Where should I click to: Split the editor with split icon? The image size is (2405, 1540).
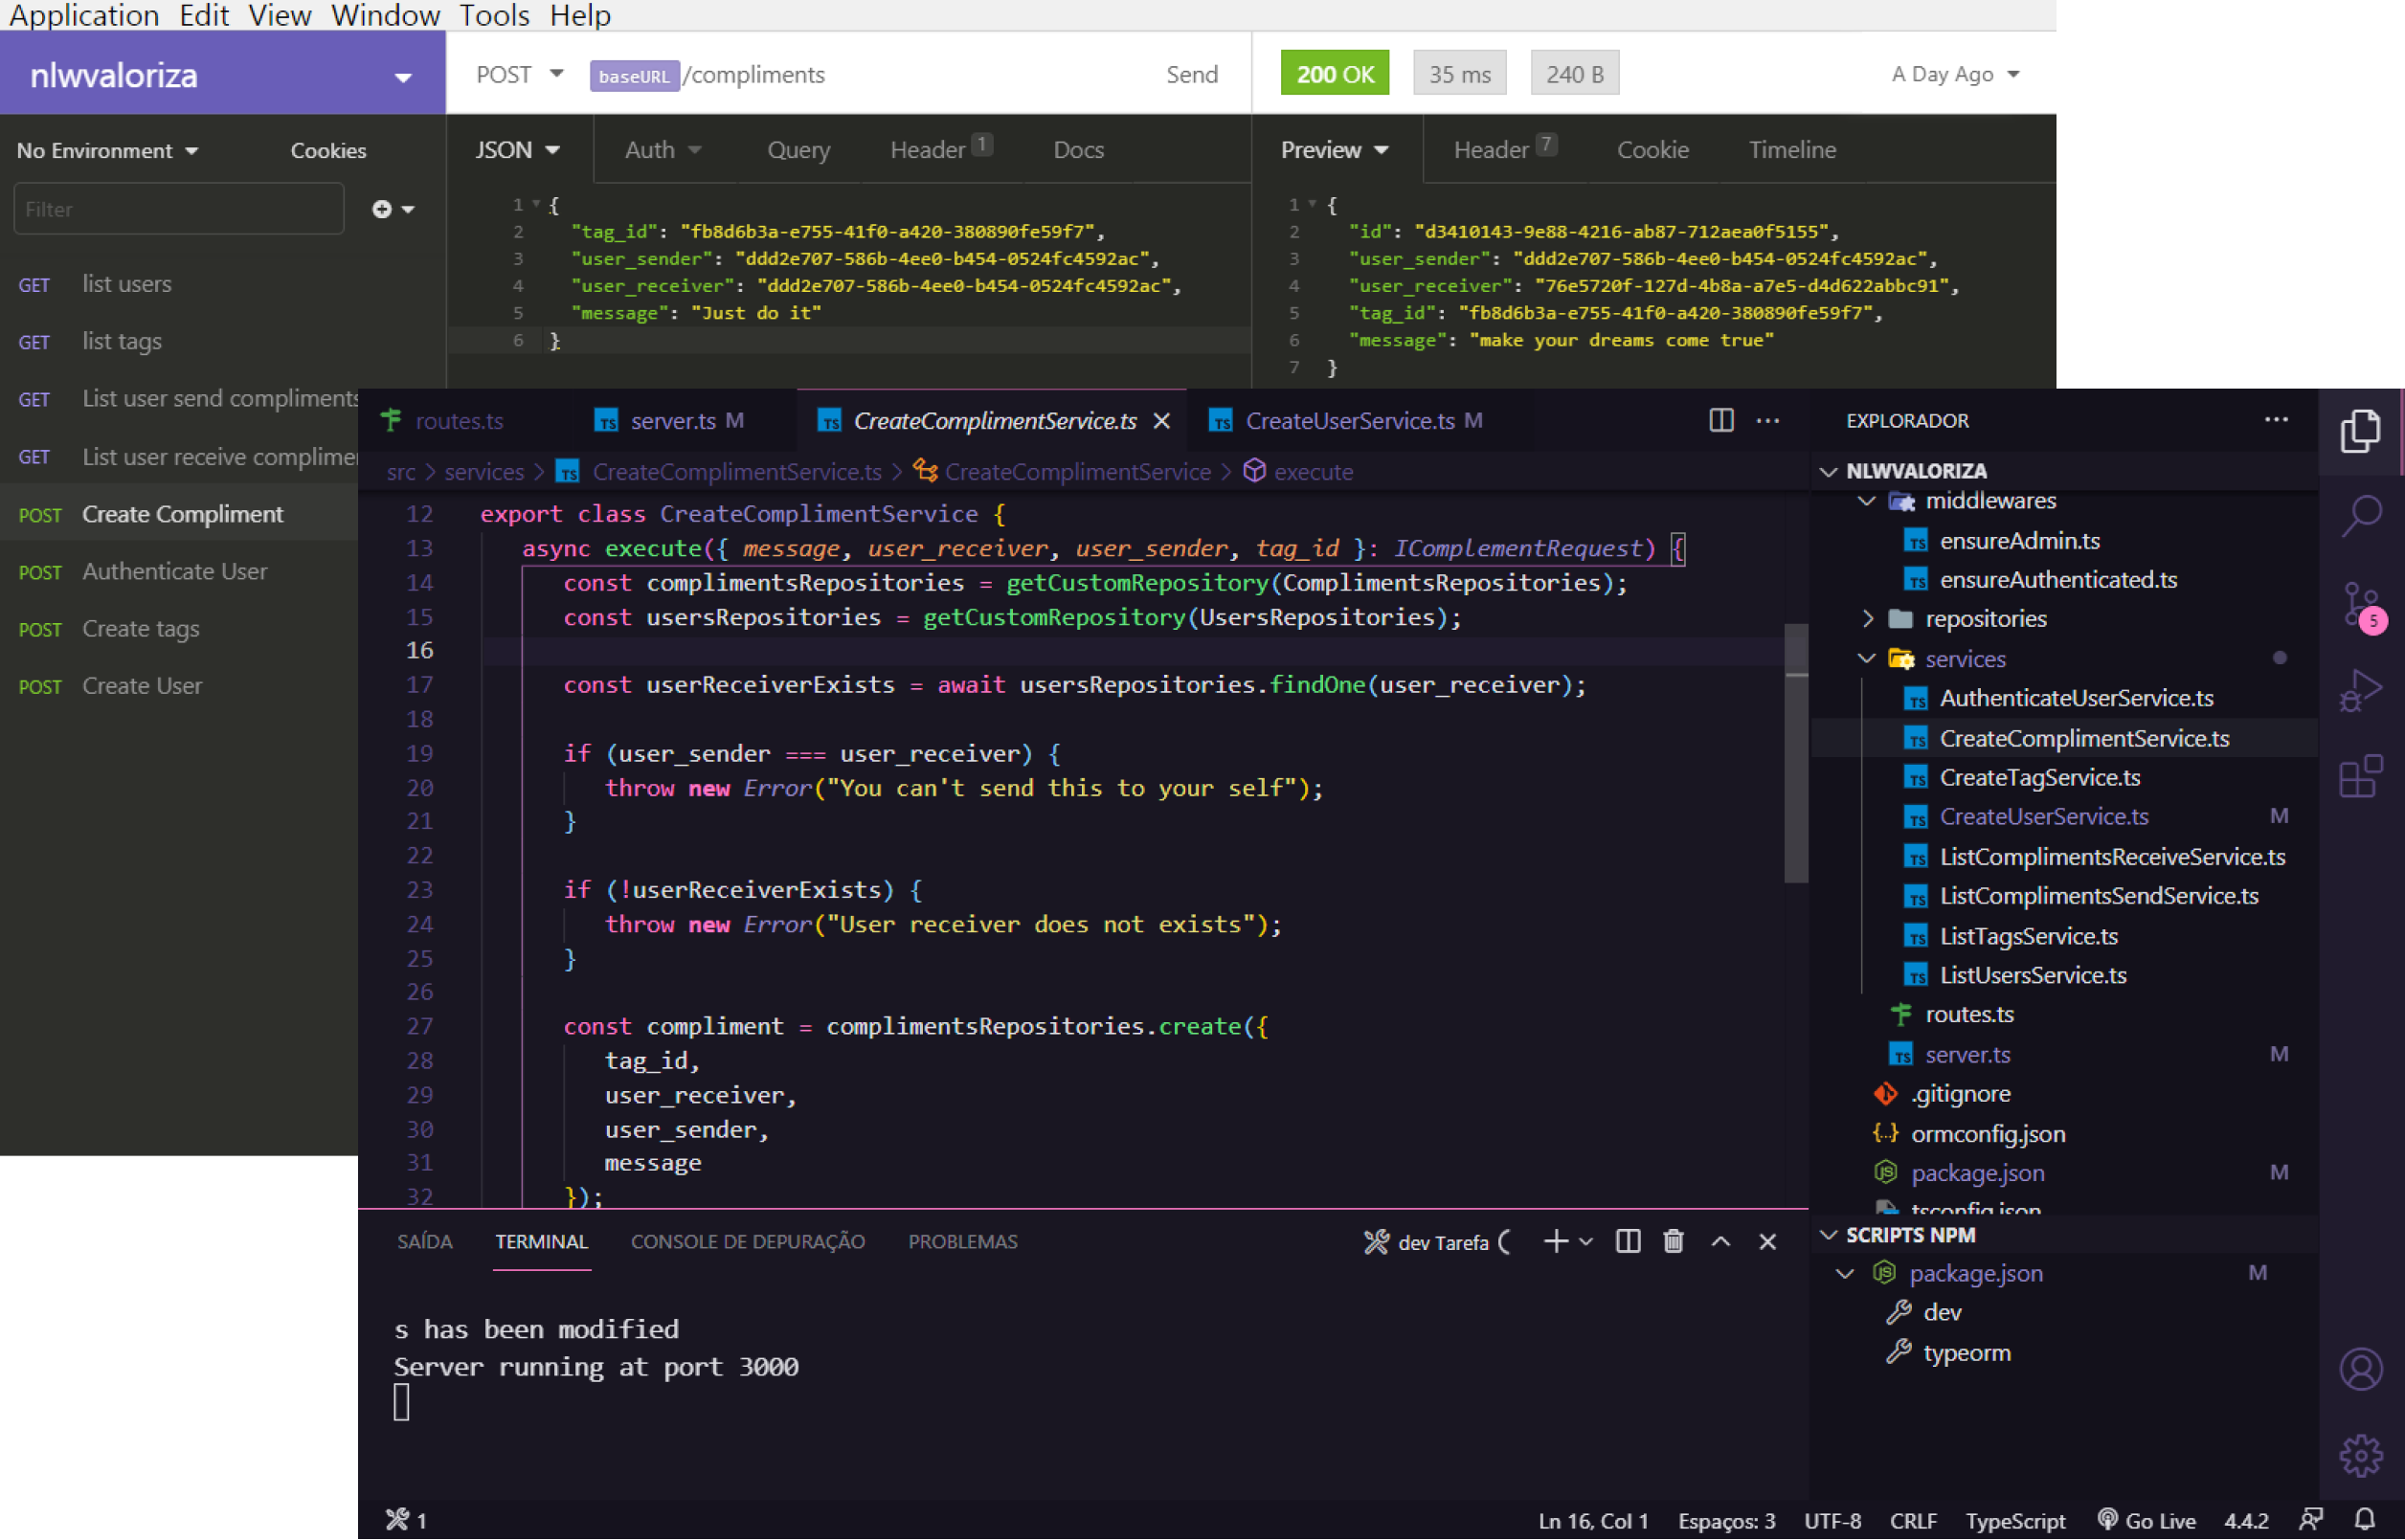click(x=1720, y=420)
